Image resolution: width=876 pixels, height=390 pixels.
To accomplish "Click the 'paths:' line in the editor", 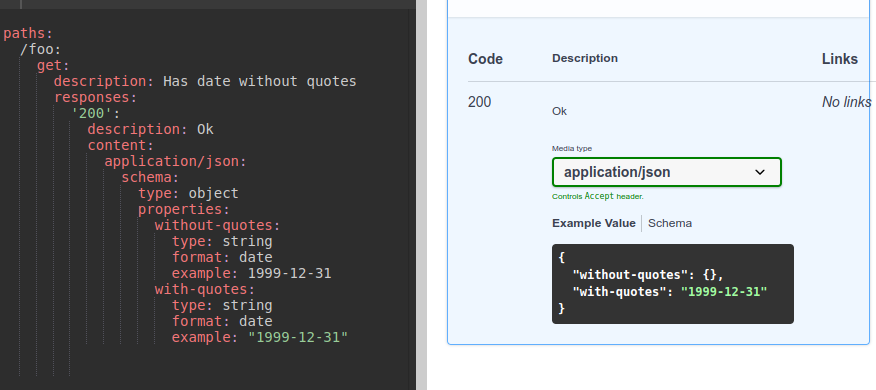I will (x=28, y=34).
